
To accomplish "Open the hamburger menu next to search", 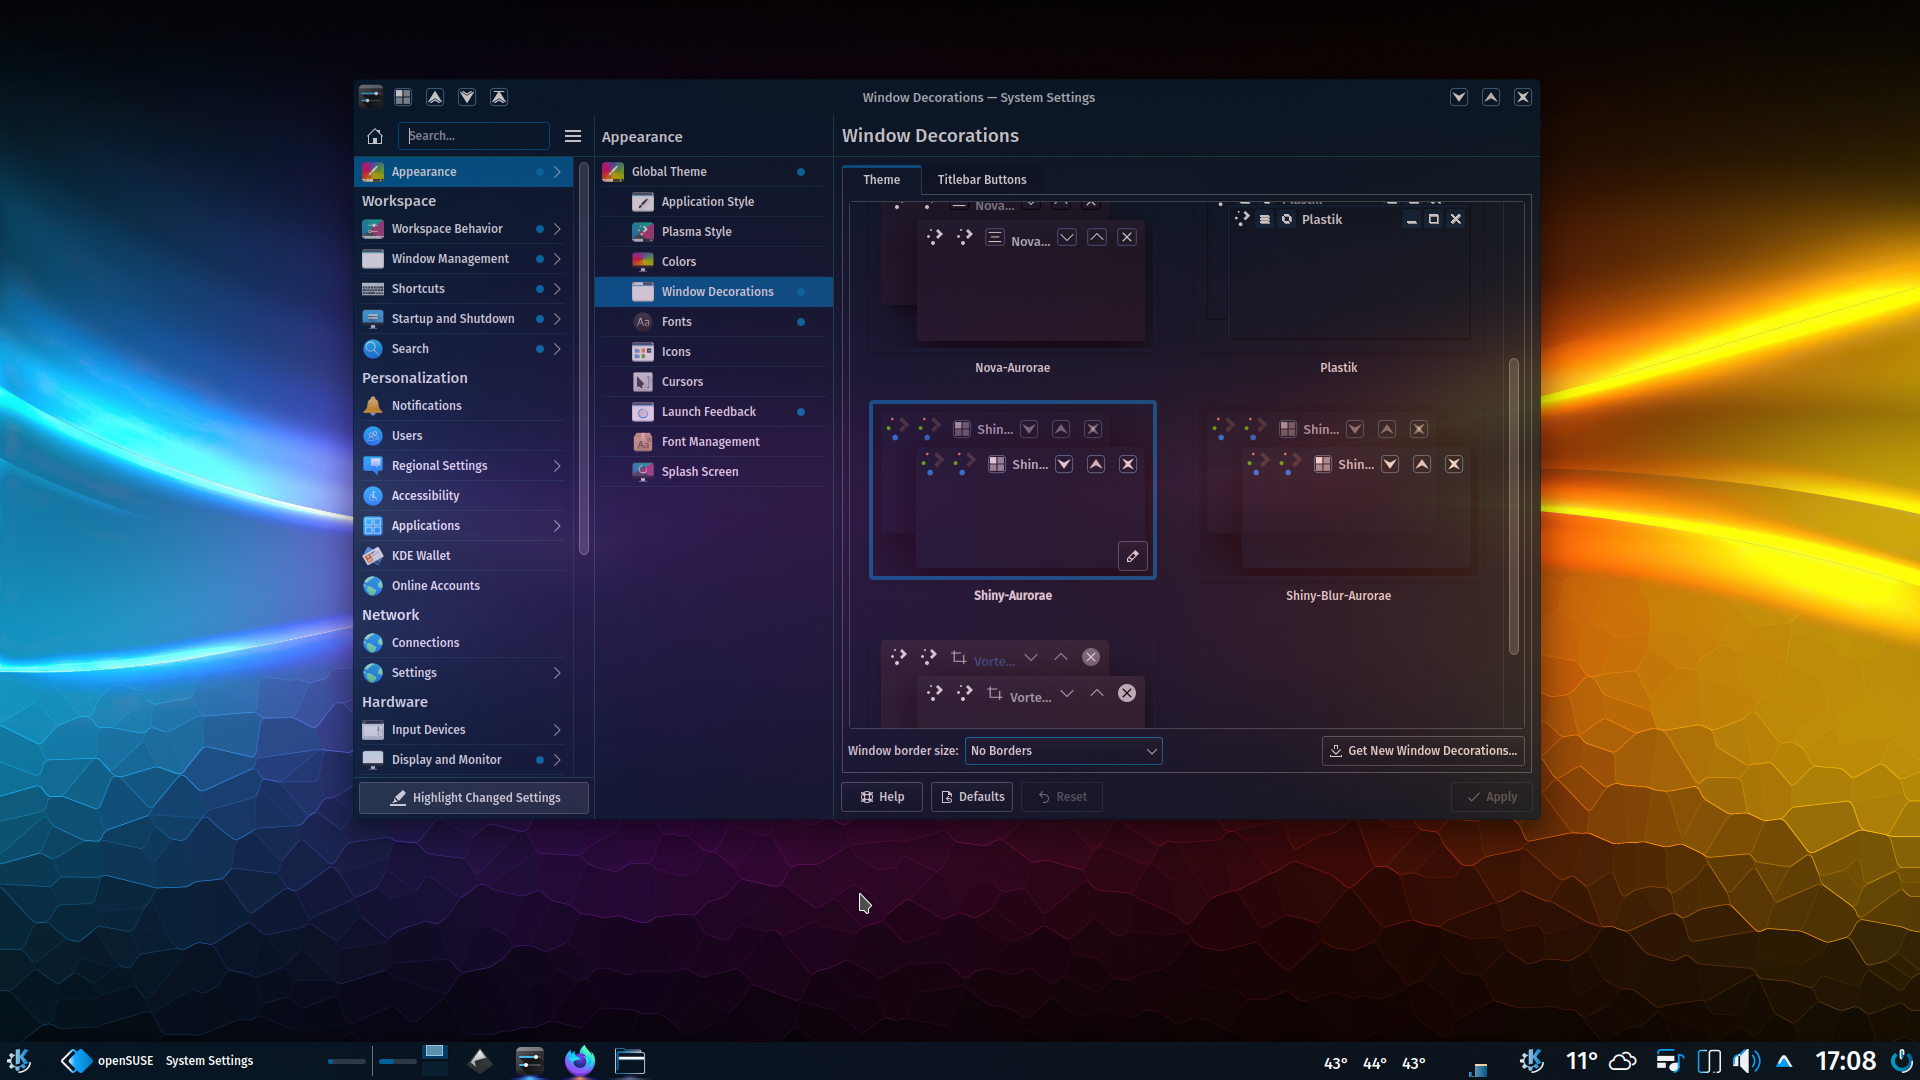I will point(573,136).
